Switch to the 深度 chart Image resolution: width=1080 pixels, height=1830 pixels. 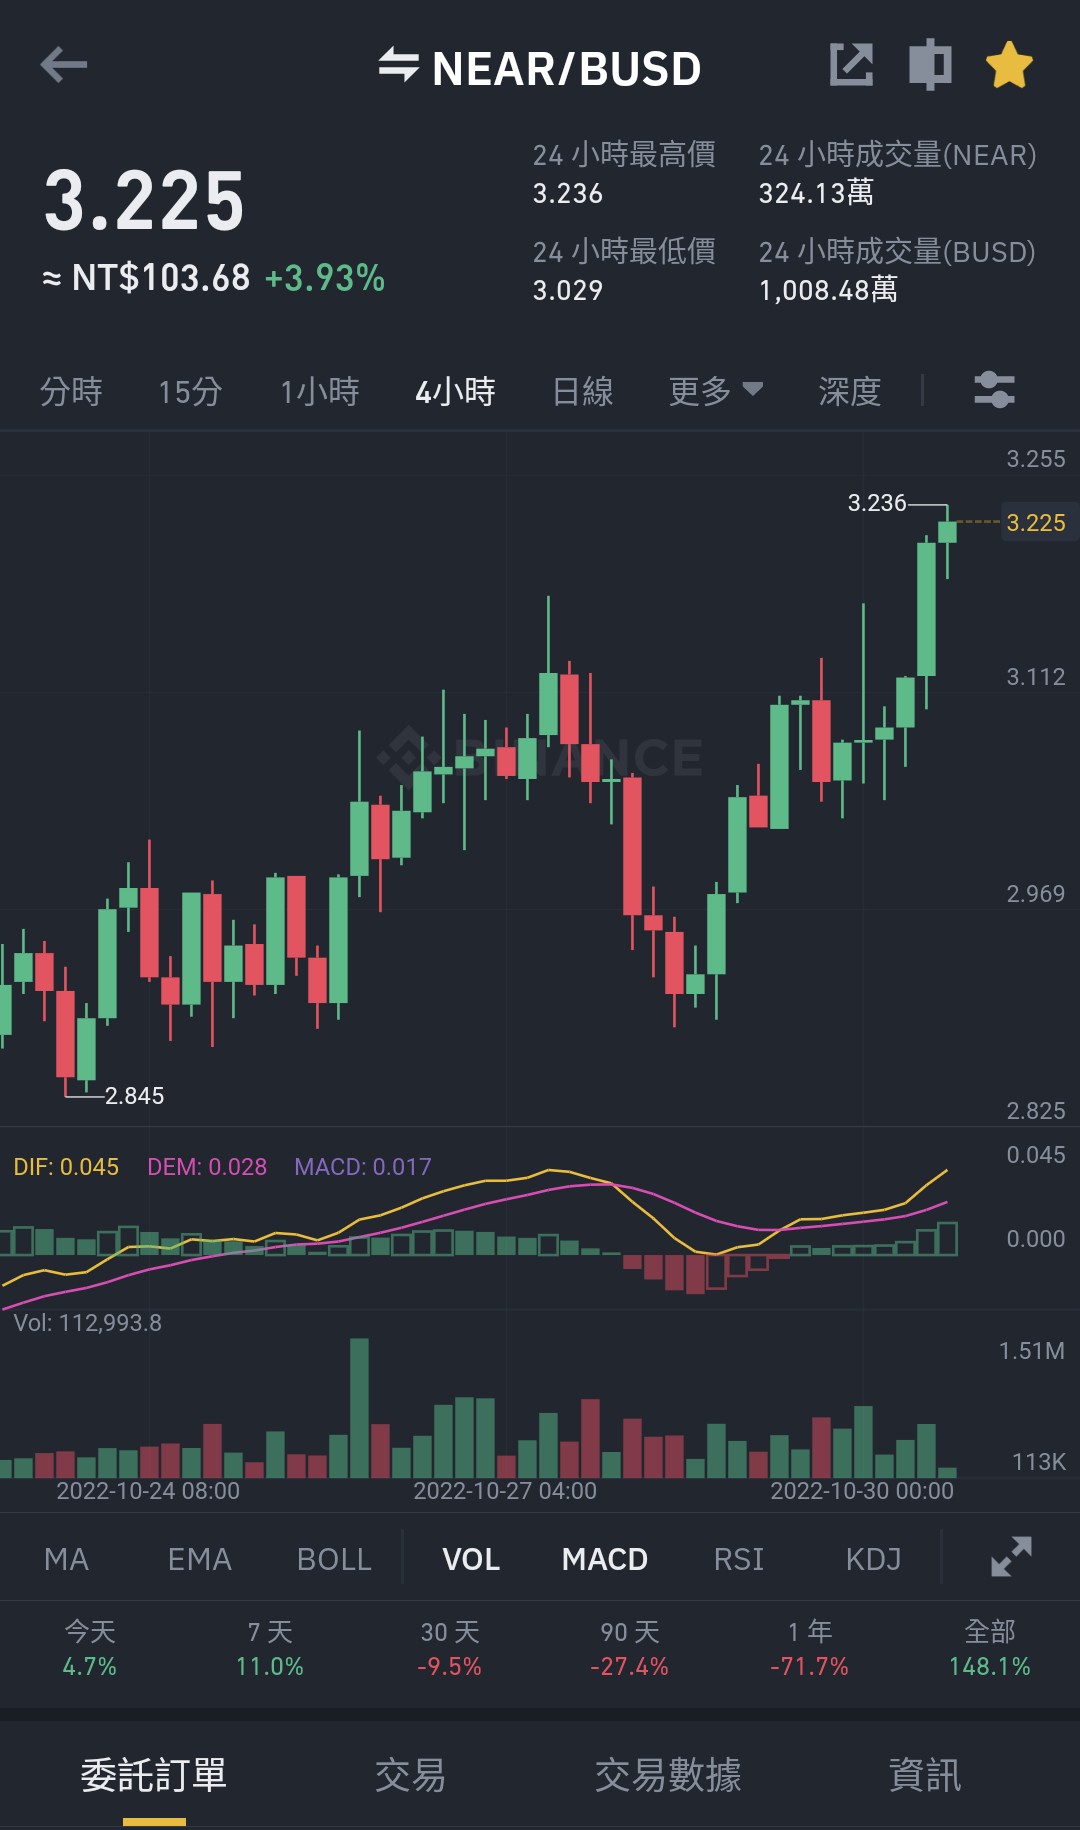click(850, 391)
